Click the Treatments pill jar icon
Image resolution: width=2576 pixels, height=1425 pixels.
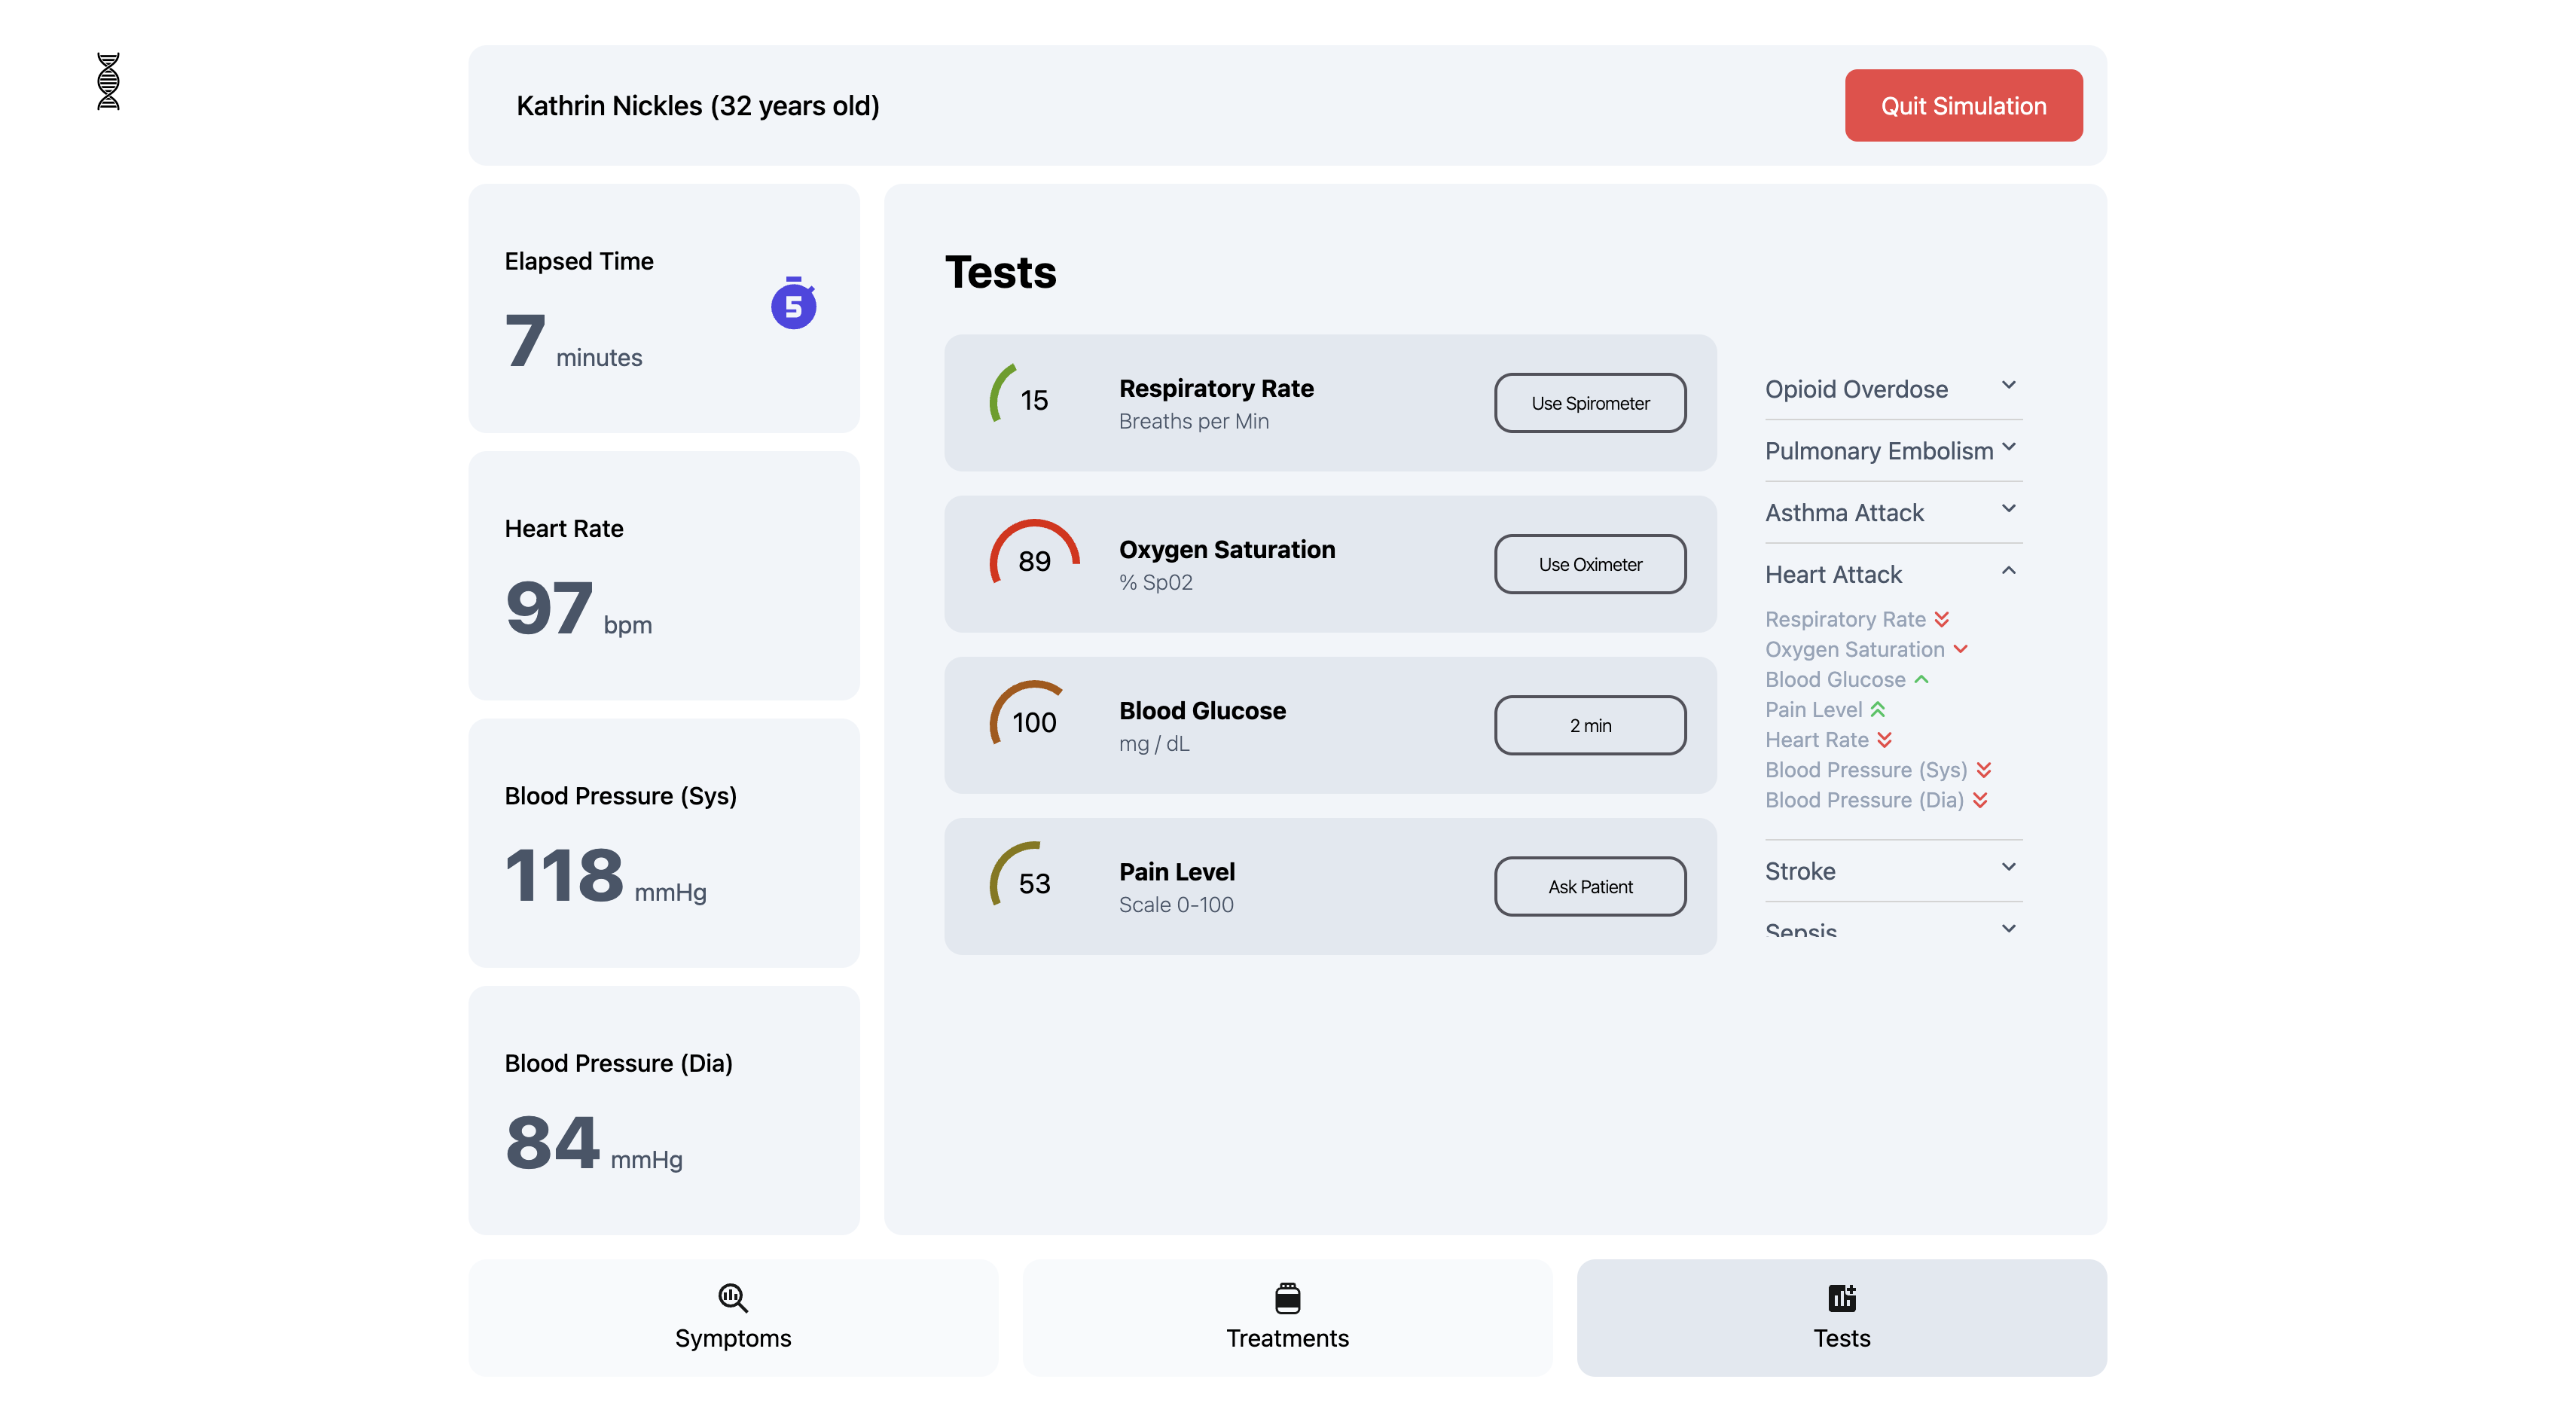(x=1287, y=1297)
